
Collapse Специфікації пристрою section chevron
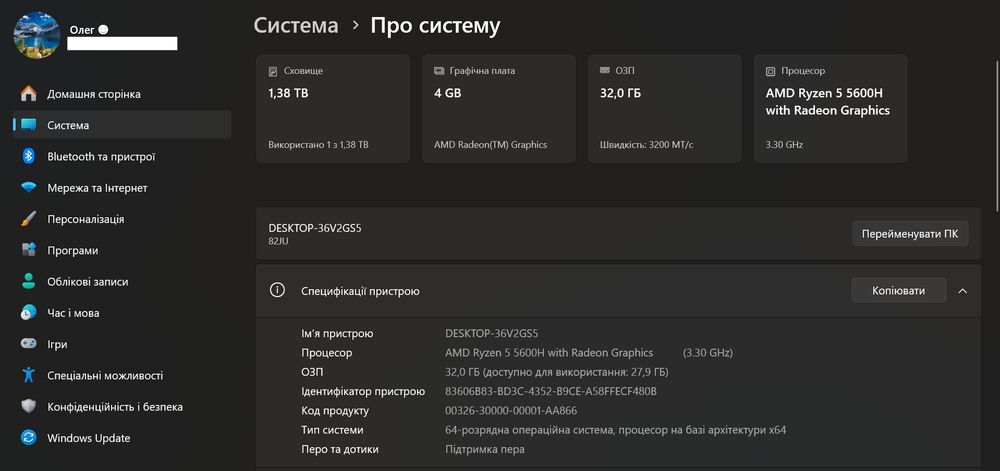click(x=963, y=291)
